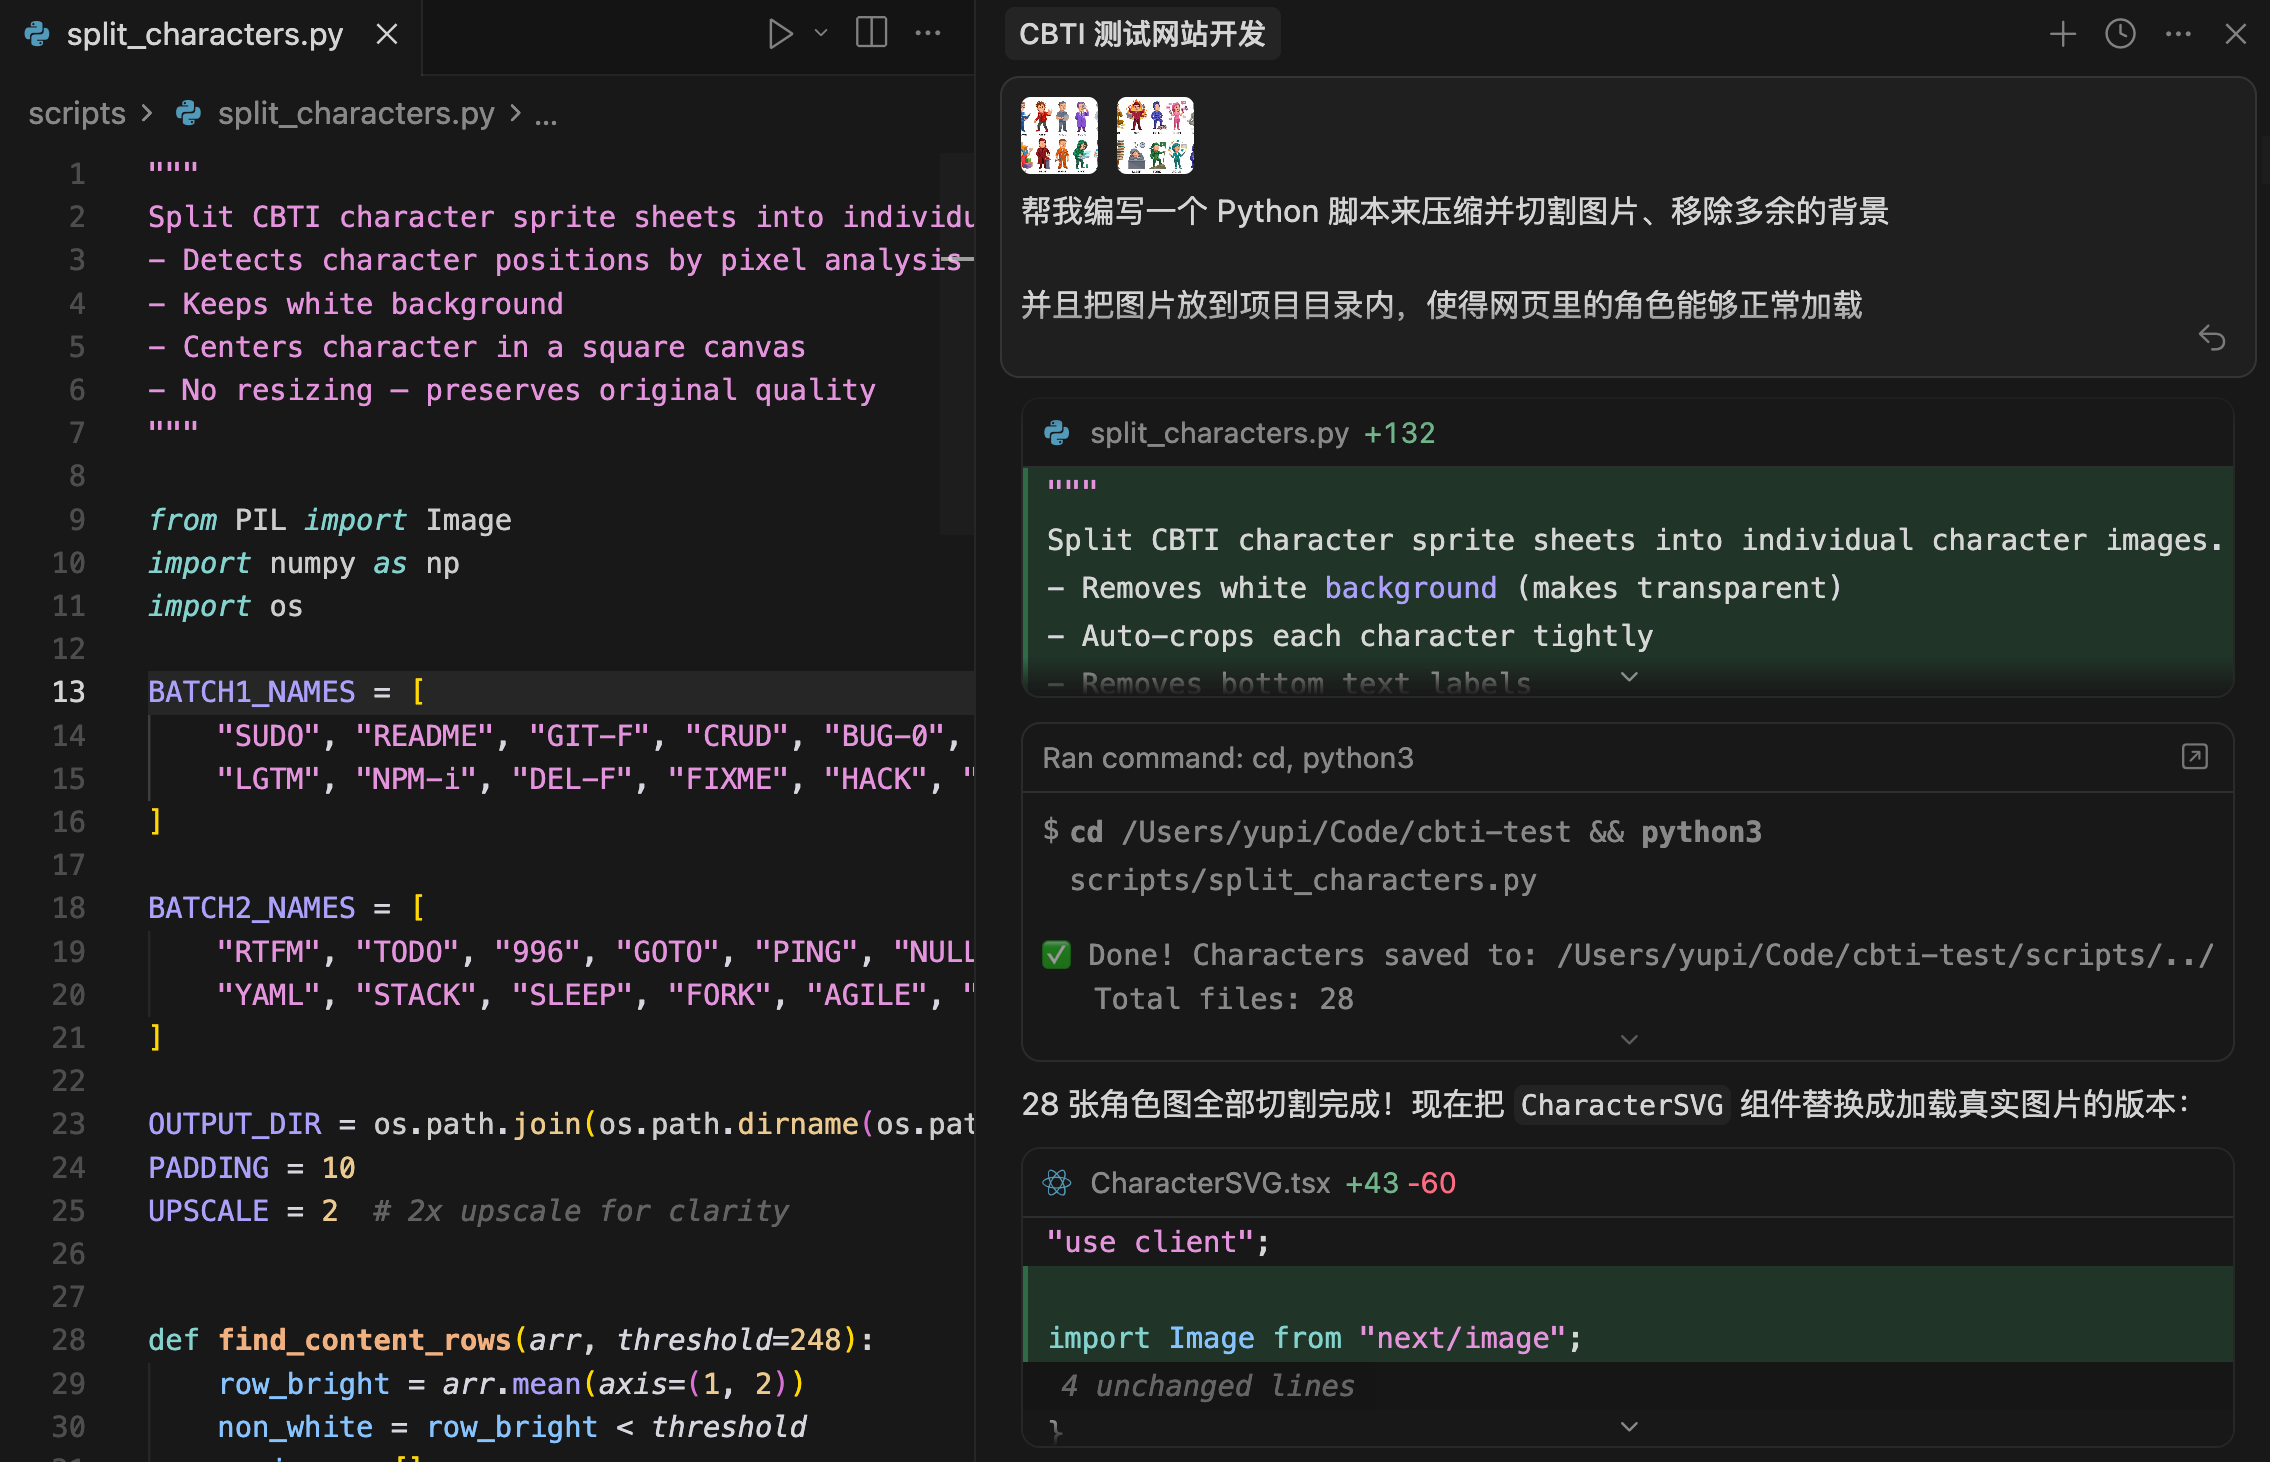Open chat history clock icon
The image size is (2270, 1462).
tap(2120, 34)
